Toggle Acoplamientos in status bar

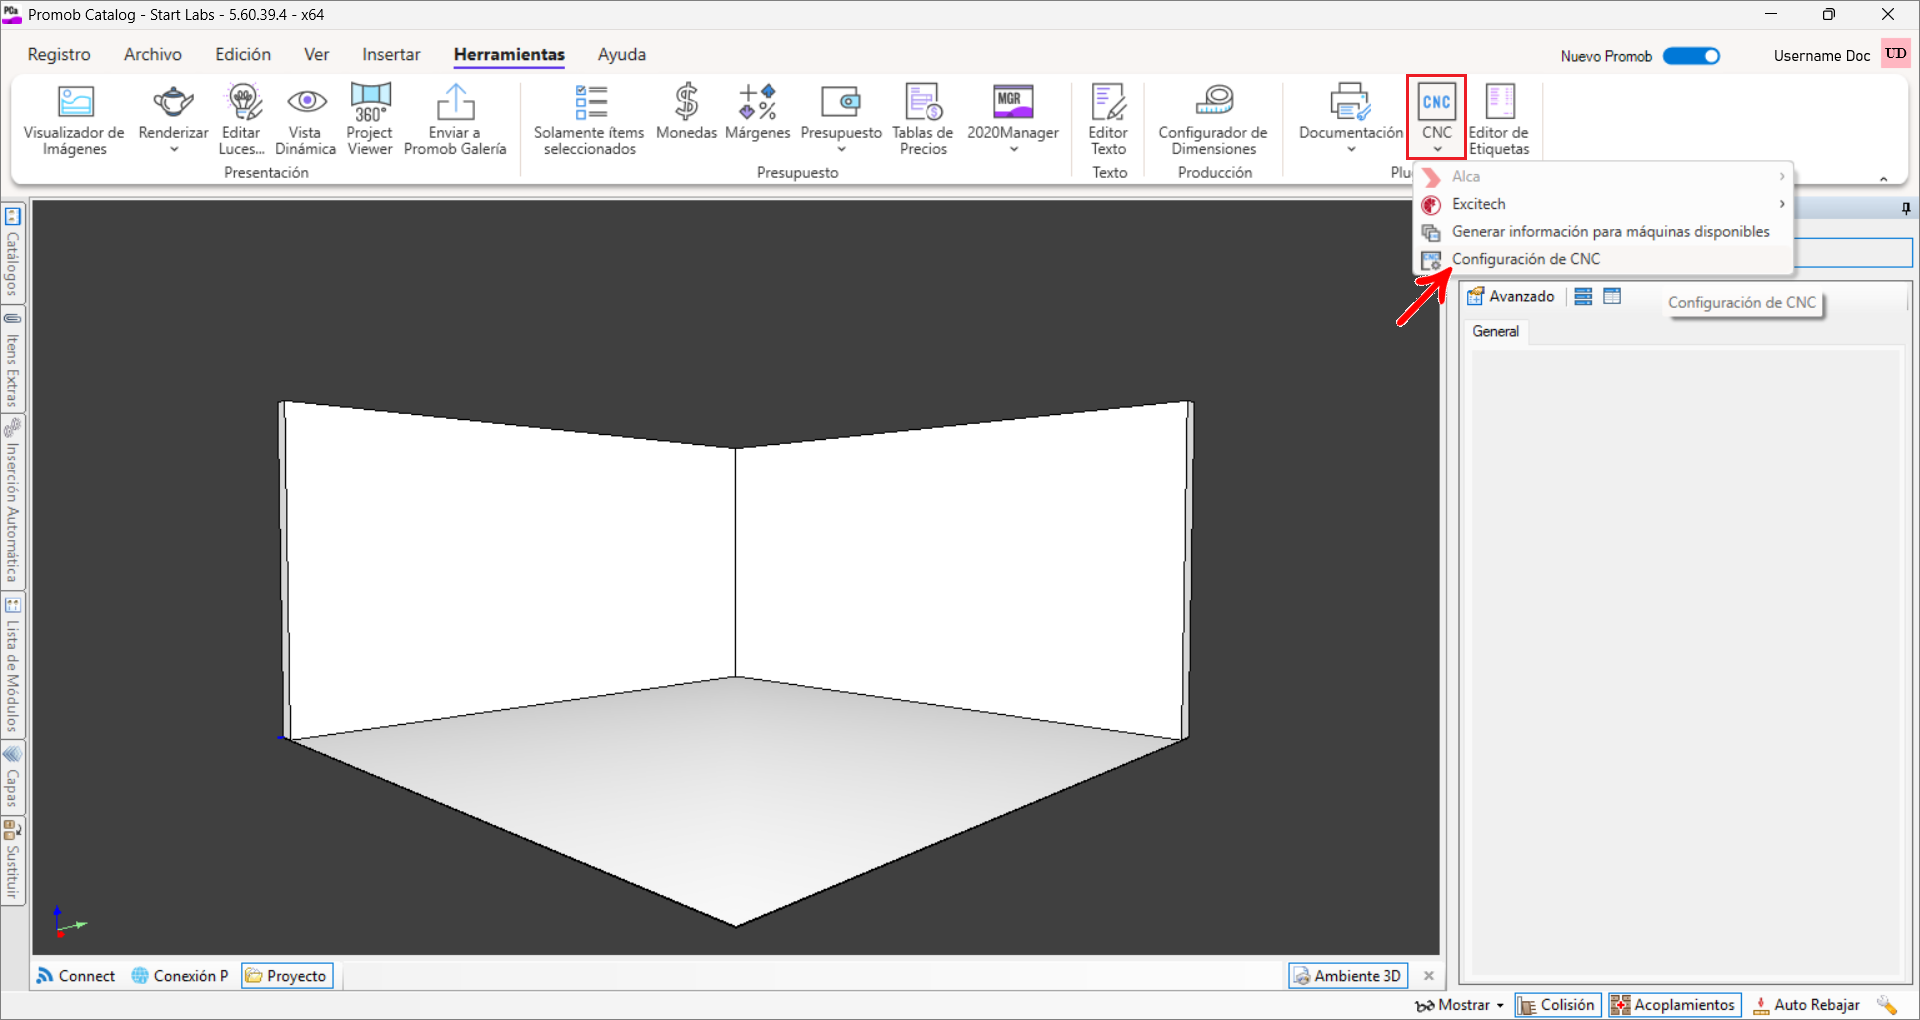coord(1675,1005)
